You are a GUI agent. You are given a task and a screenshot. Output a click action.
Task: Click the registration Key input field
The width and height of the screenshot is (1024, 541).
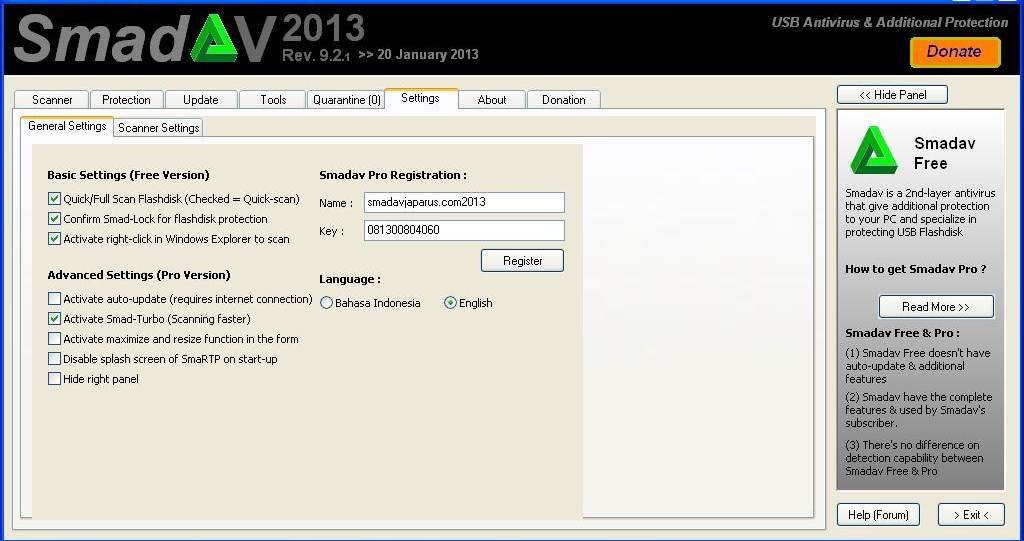pyautogui.click(x=464, y=230)
